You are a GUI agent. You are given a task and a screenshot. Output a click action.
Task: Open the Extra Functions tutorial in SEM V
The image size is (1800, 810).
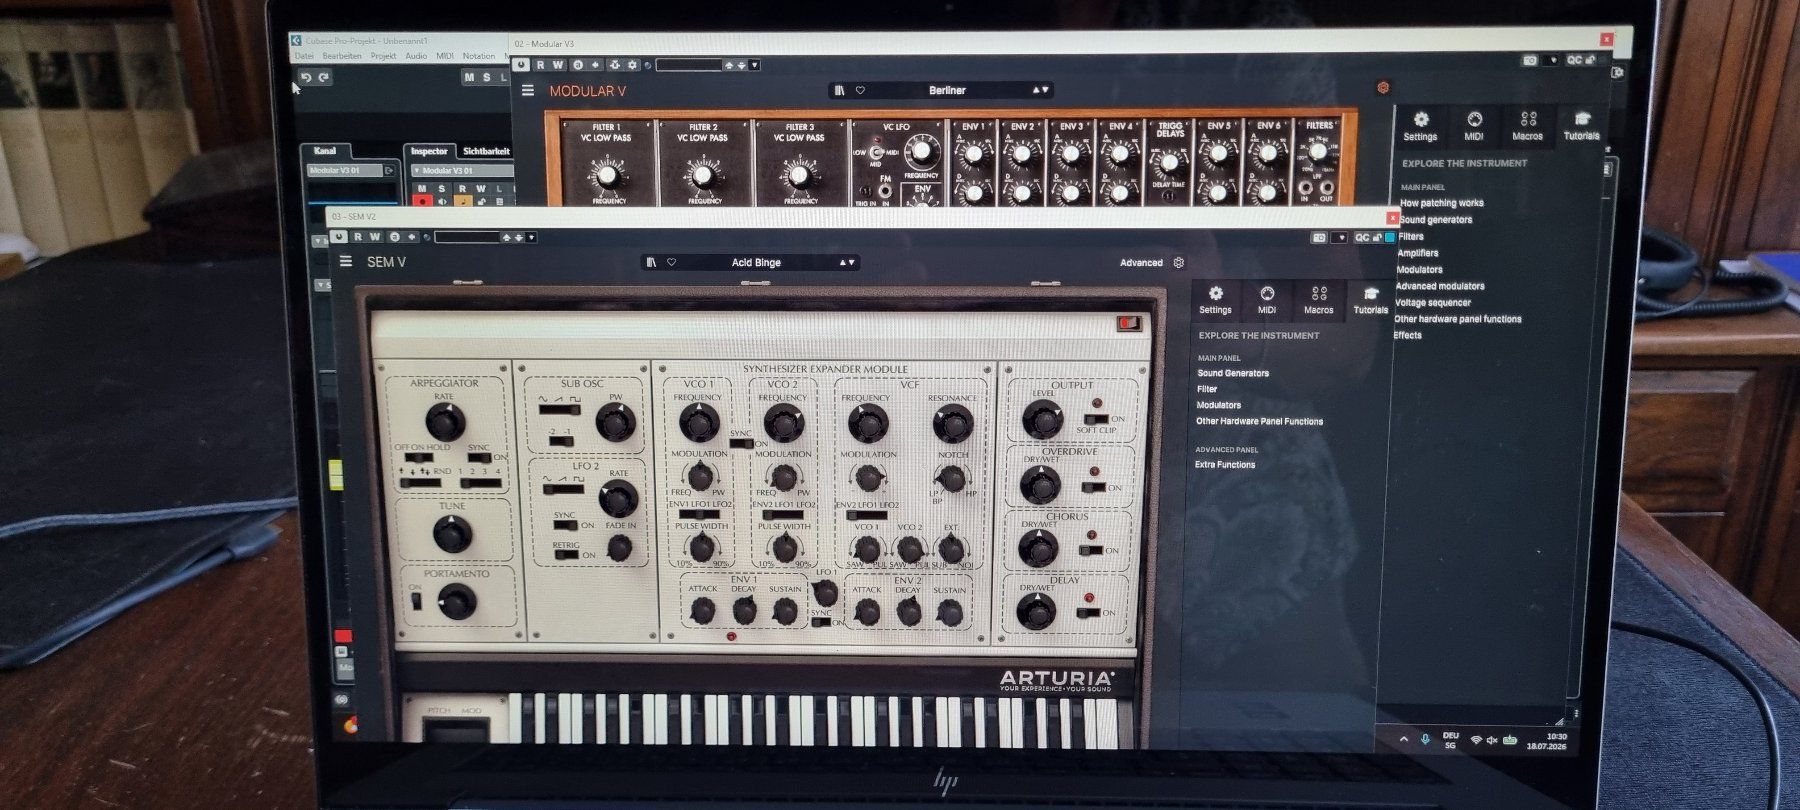1225,464
